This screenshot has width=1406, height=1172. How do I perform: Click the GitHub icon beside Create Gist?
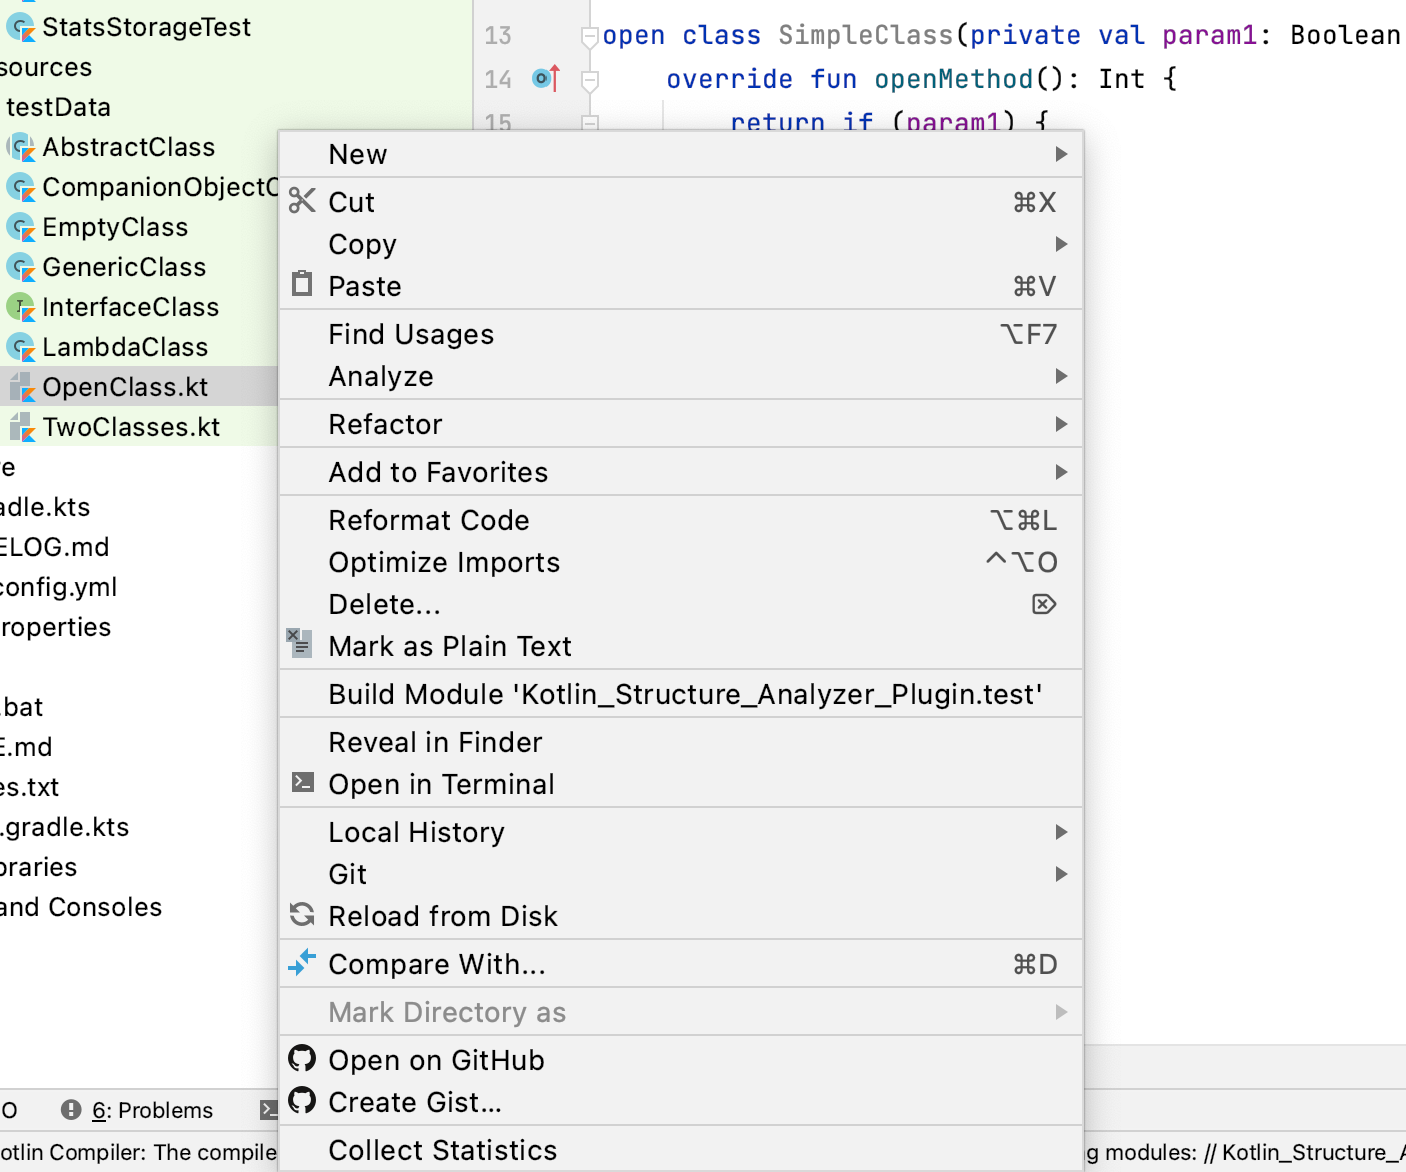coord(302,1100)
